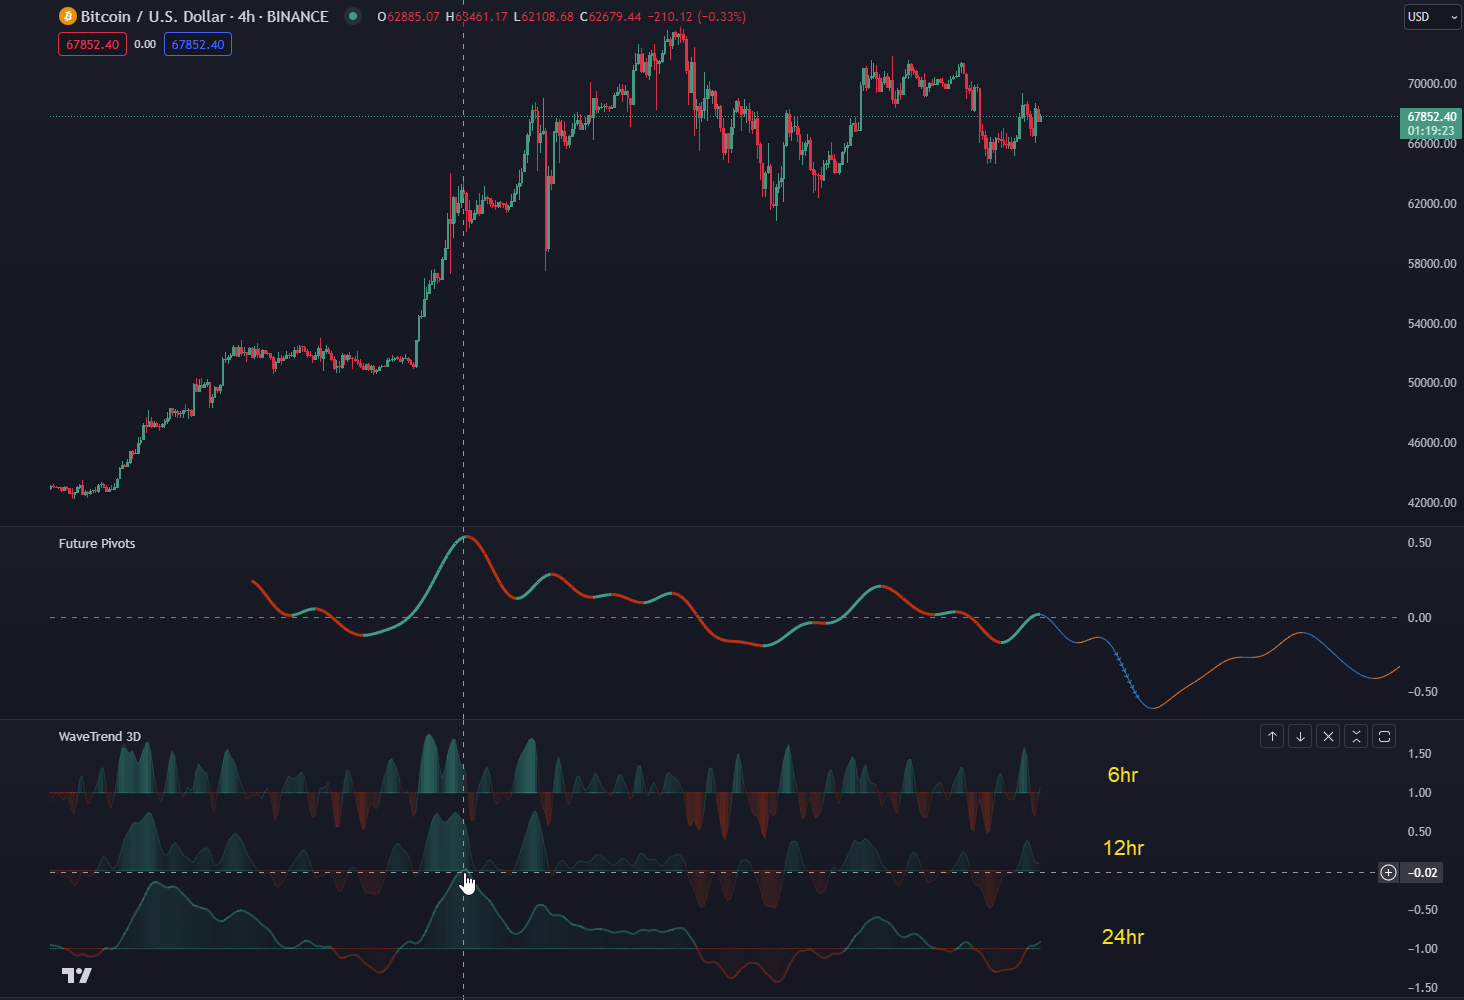Open the USD currency dropdown
The height and width of the screenshot is (1000, 1464).
pos(1432,17)
